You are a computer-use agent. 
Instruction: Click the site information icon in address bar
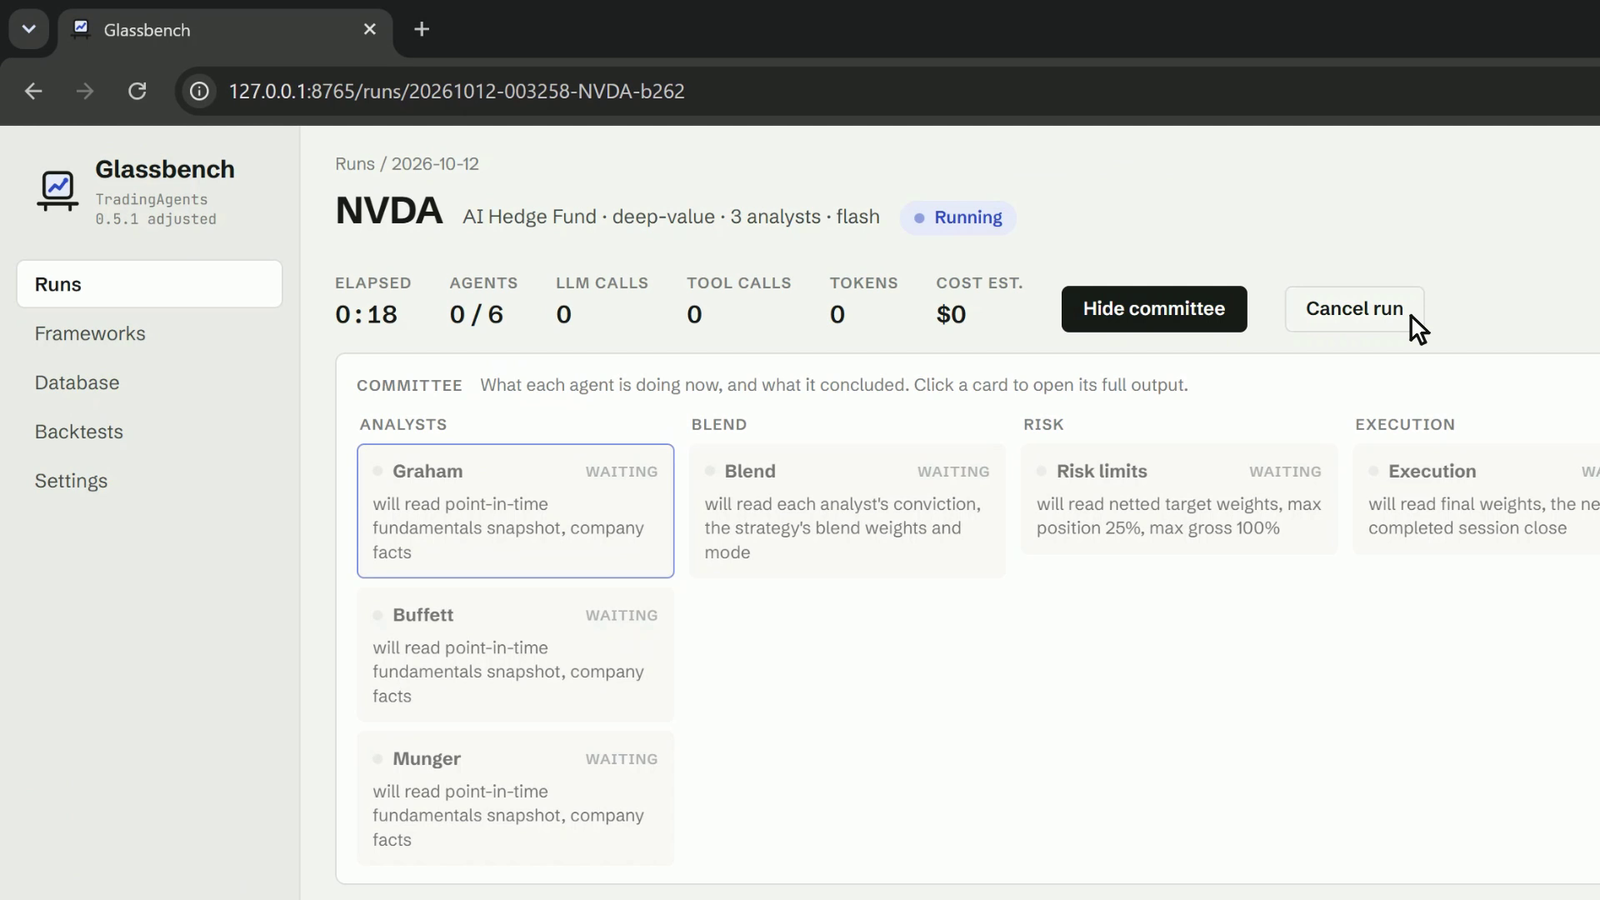pos(200,91)
